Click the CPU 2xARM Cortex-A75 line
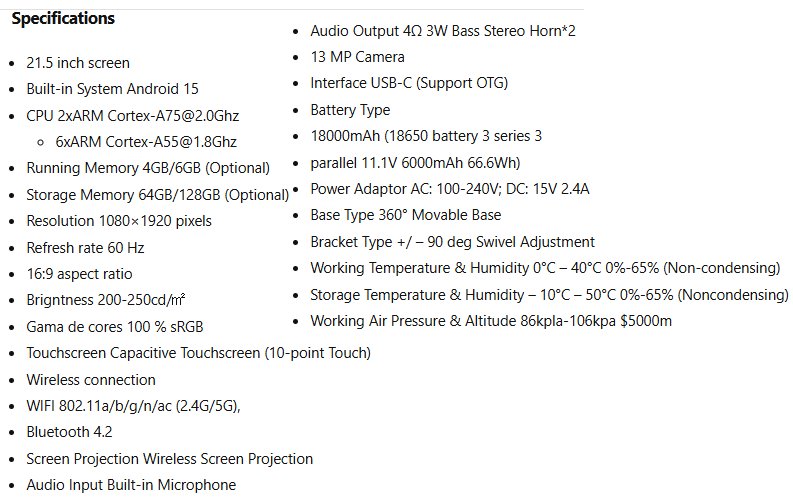Viewport: 793px width, 497px height. [132, 116]
